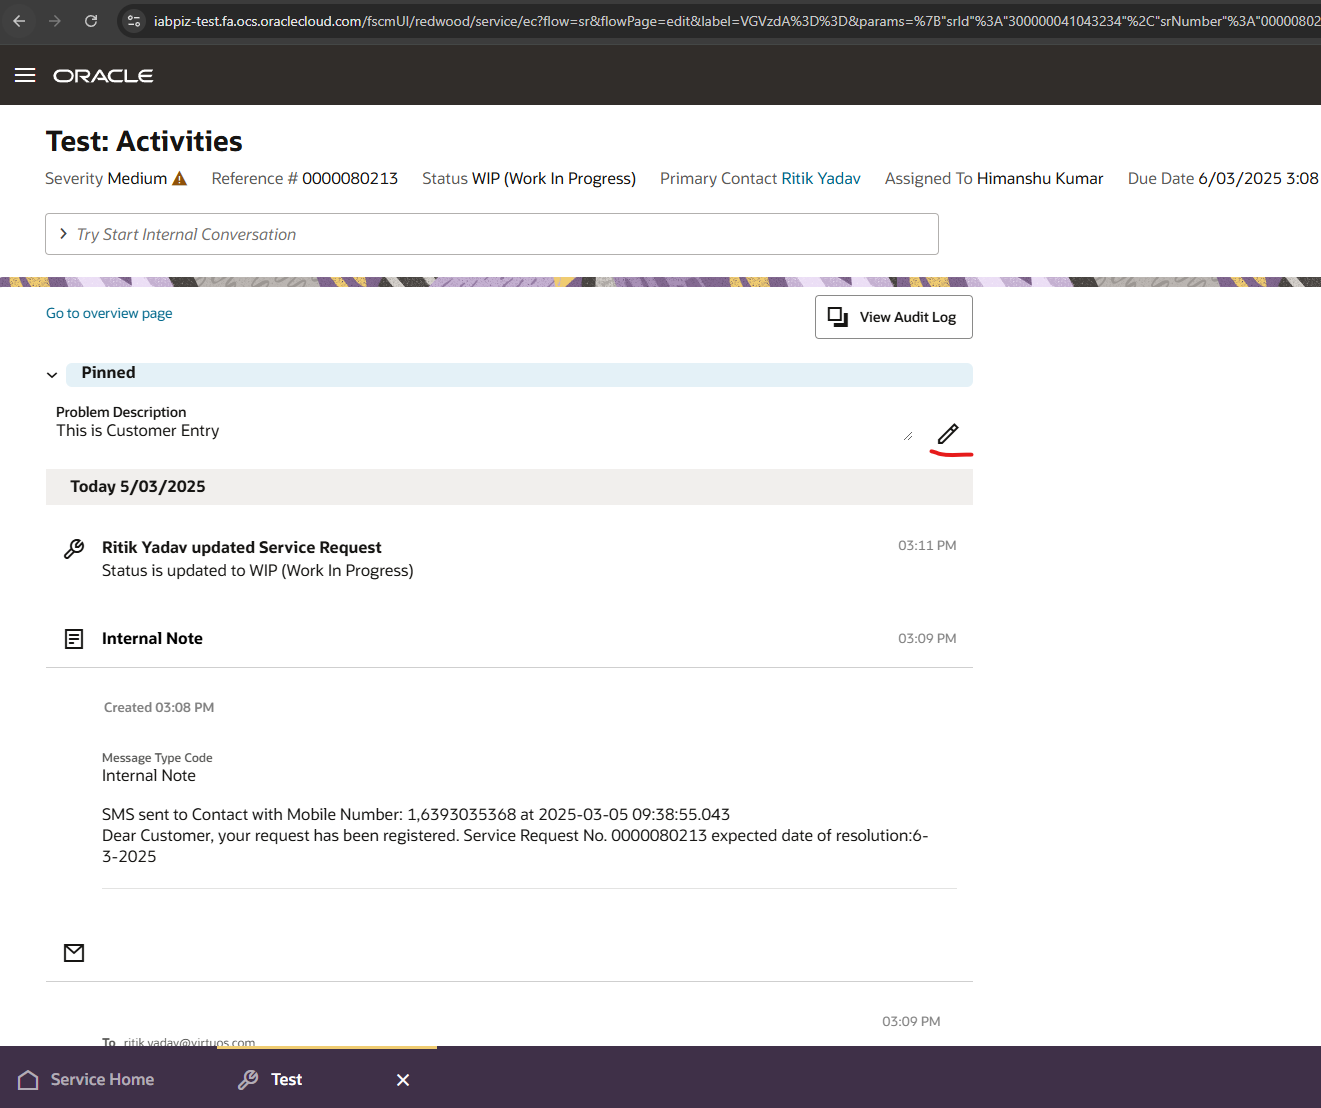Open the hamburger navigation menu

(x=25, y=74)
